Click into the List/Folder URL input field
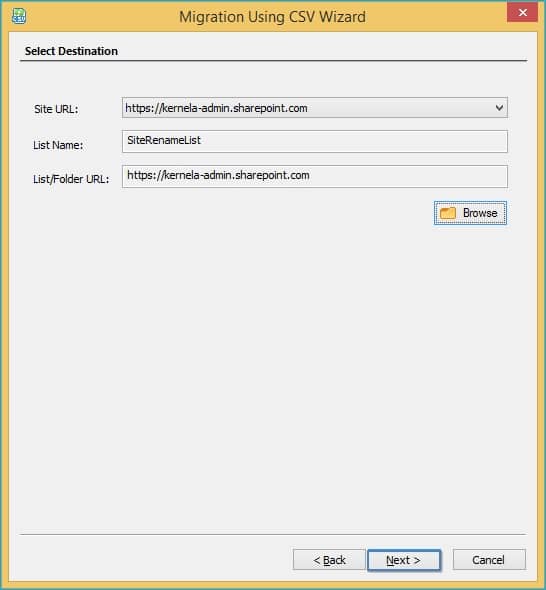Viewport: 546px width, 590px height. (315, 176)
